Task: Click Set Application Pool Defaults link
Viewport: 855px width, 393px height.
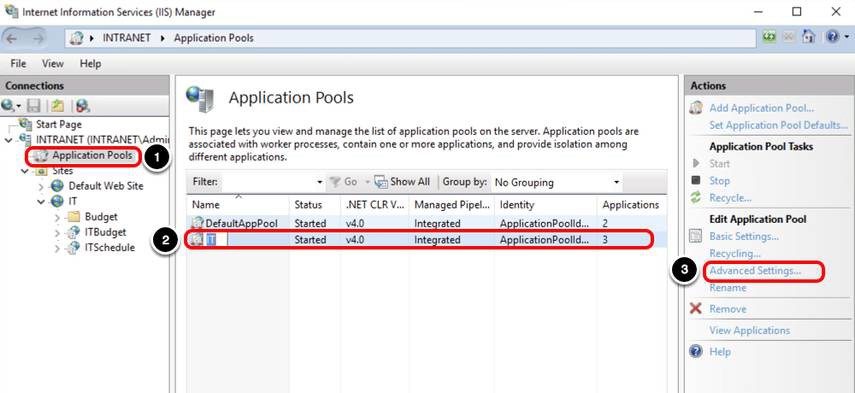Action: (x=778, y=125)
